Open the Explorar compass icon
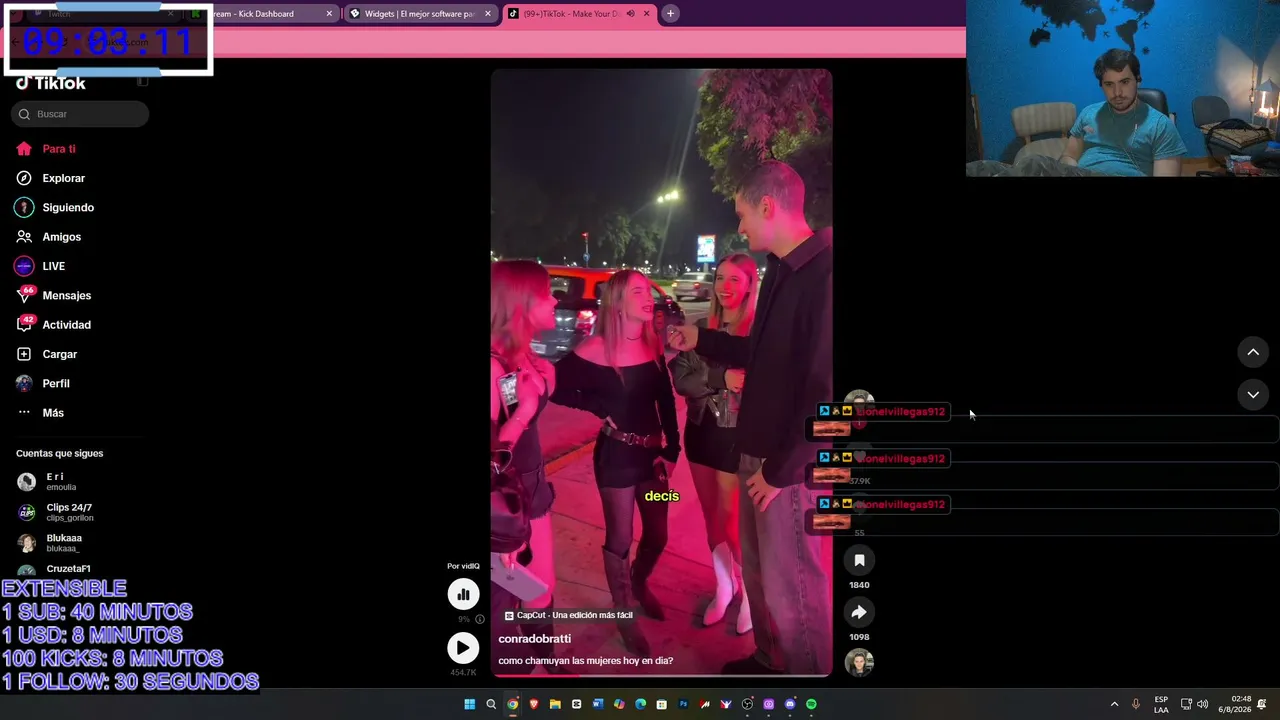 24,178
